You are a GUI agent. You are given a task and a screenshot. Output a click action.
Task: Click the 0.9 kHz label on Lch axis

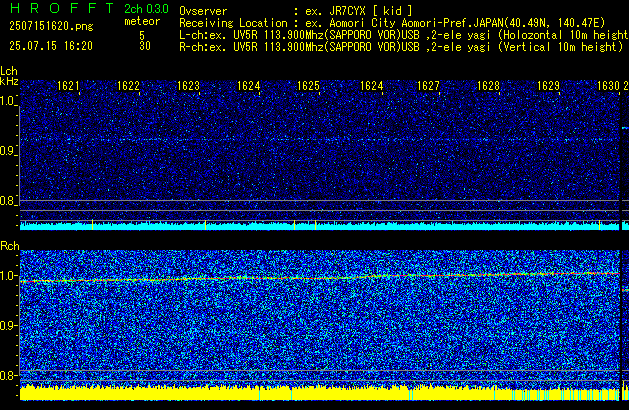coord(8,151)
